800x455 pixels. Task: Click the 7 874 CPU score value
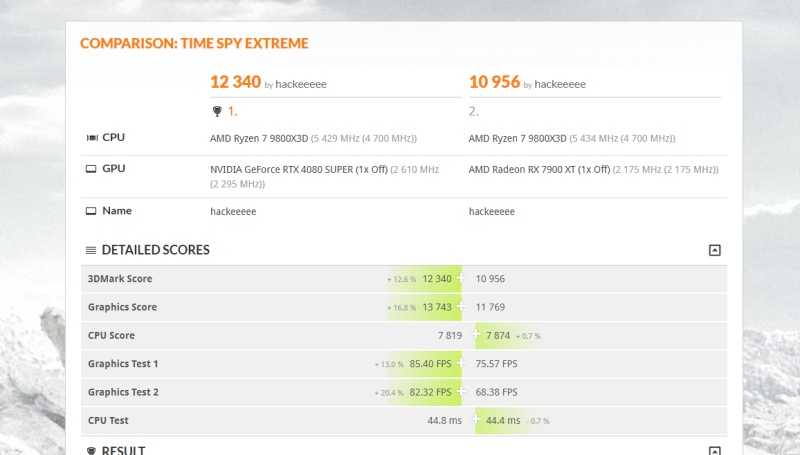pos(498,336)
